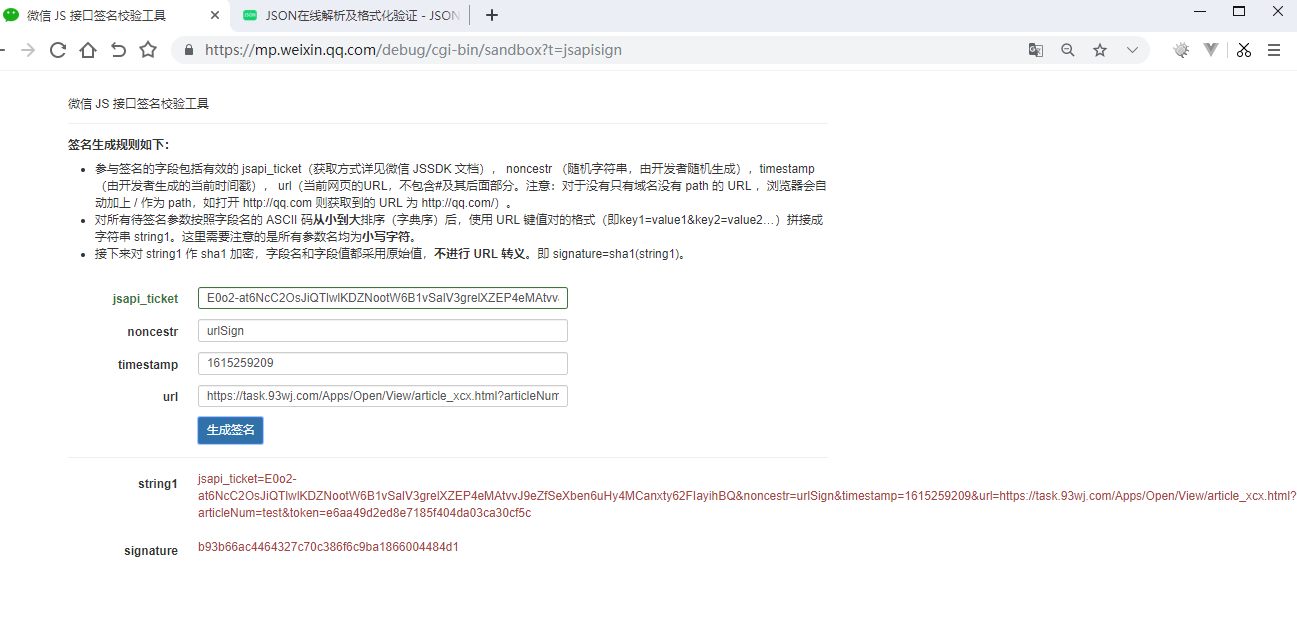The height and width of the screenshot is (619, 1297).
Task: Reload the page with the refresh icon
Action: click(58, 50)
